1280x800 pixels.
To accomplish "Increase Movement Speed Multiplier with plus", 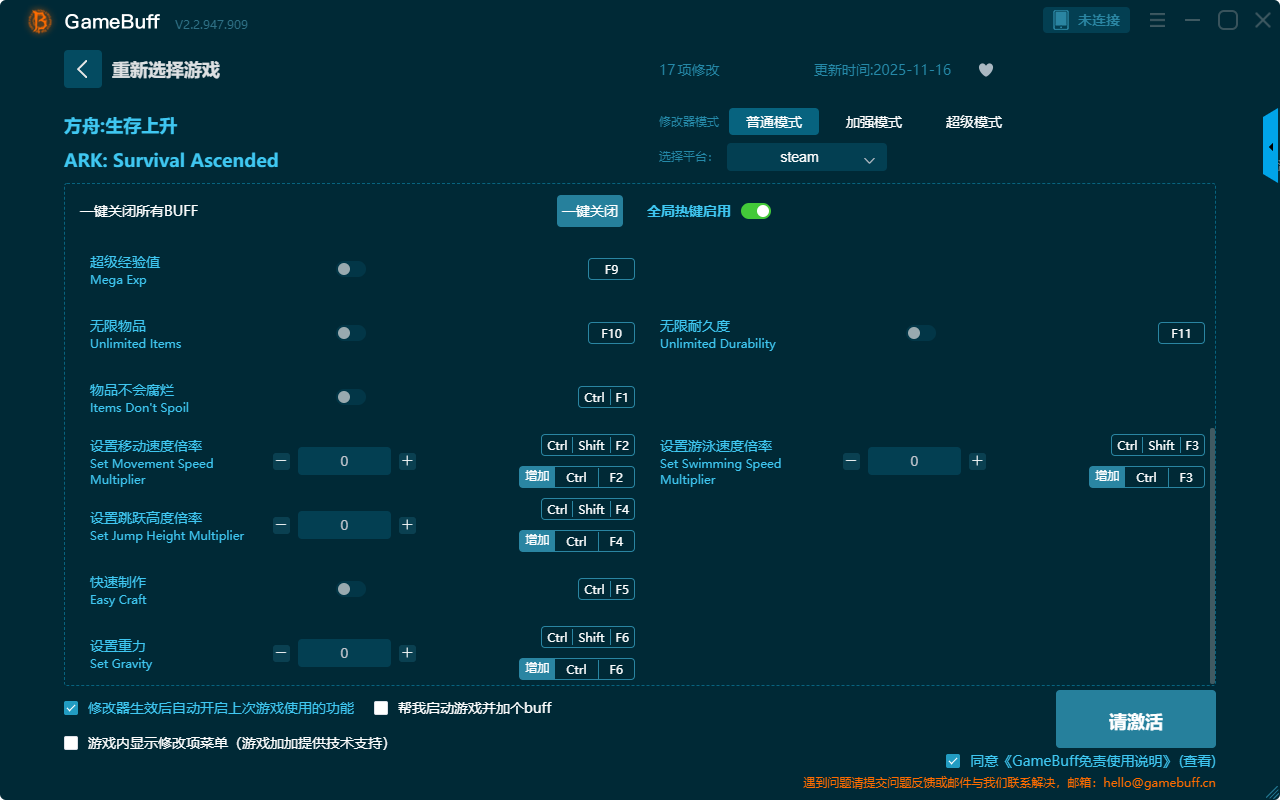I will click(407, 461).
